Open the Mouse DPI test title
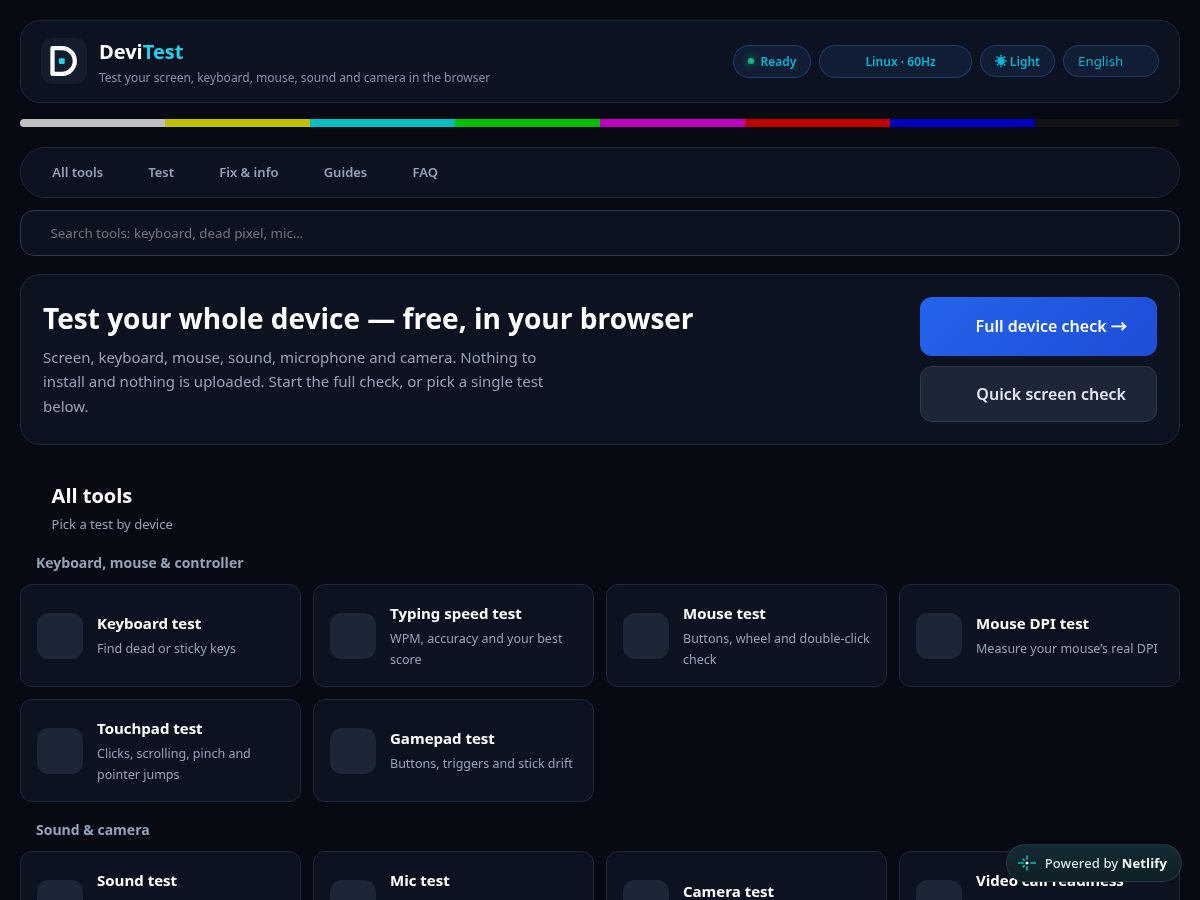 pos(1032,624)
